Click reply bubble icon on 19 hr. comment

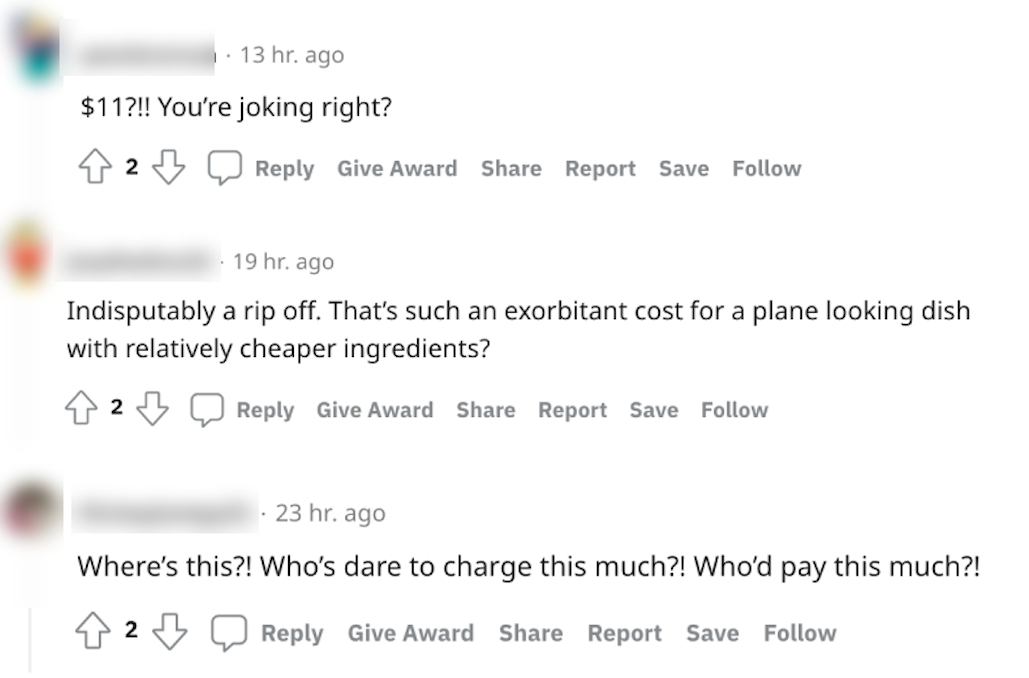click(x=207, y=410)
